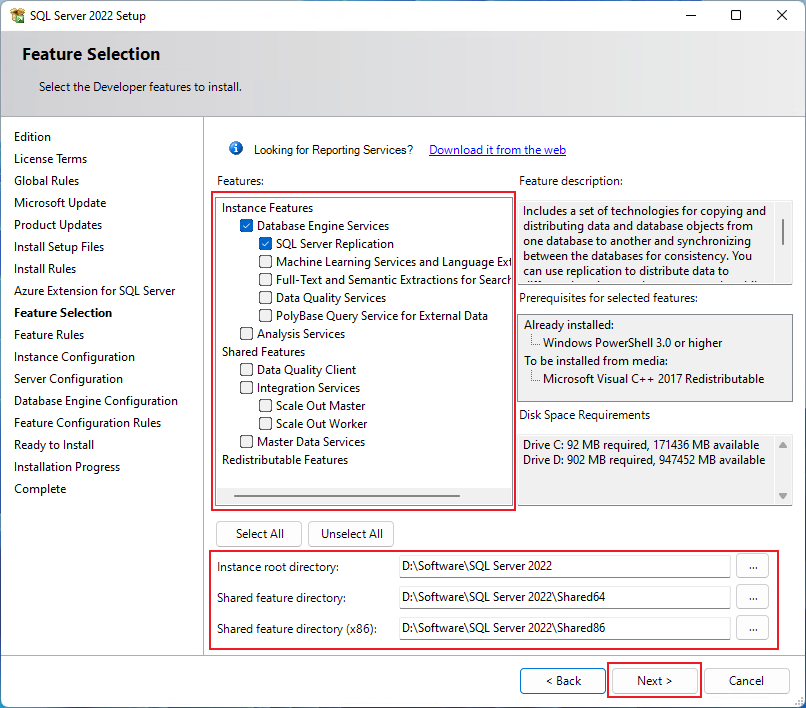This screenshot has width=806, height=708.
Task: Enable Integration Services checkbox
Action: (x=246, y=388)
